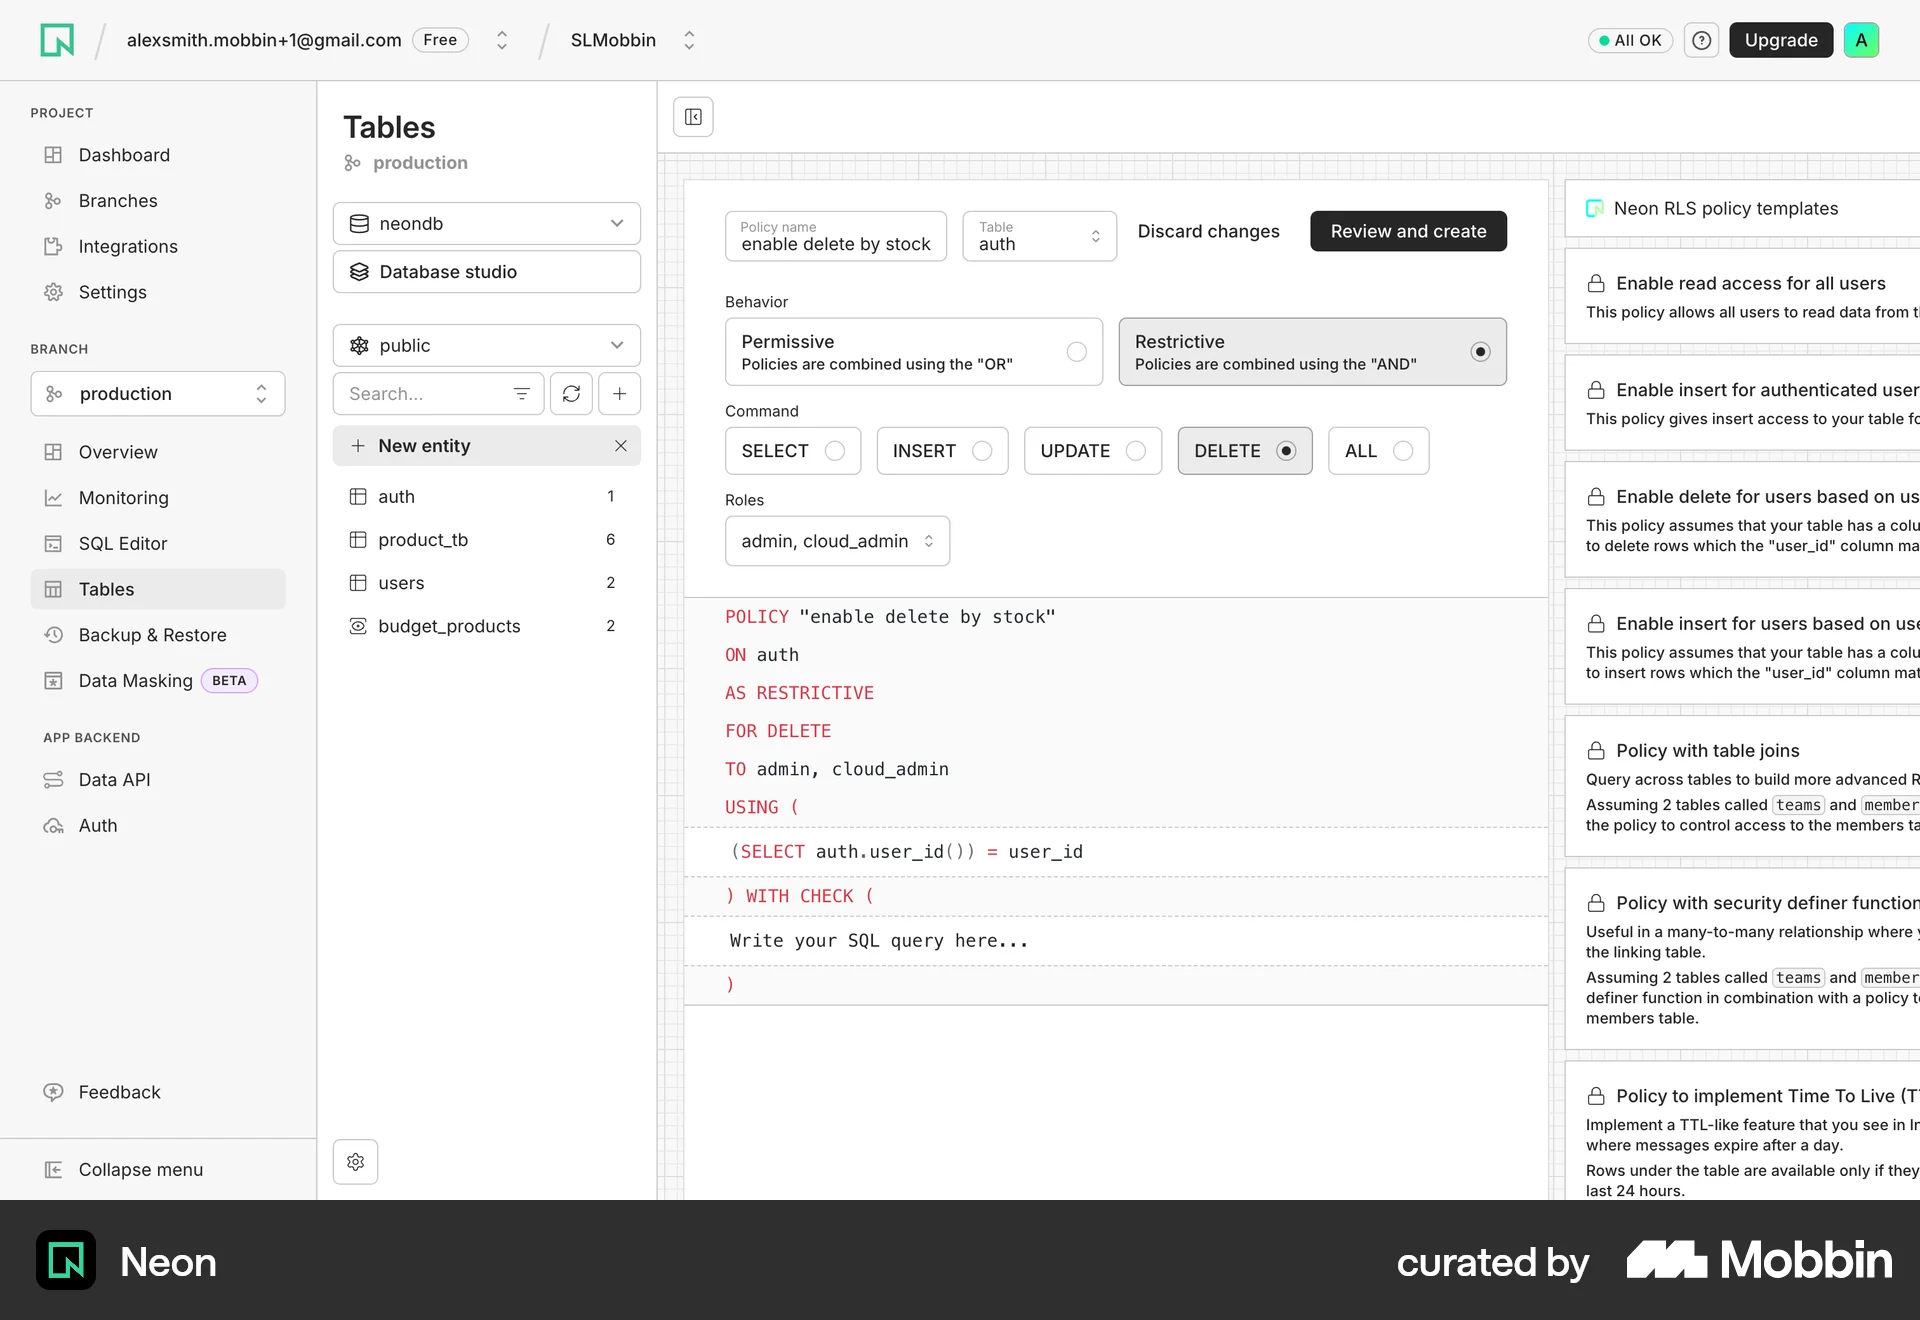Click the Data API icon
The height and width of the screenshot is (1320, 1920).
tap(53, 780)
